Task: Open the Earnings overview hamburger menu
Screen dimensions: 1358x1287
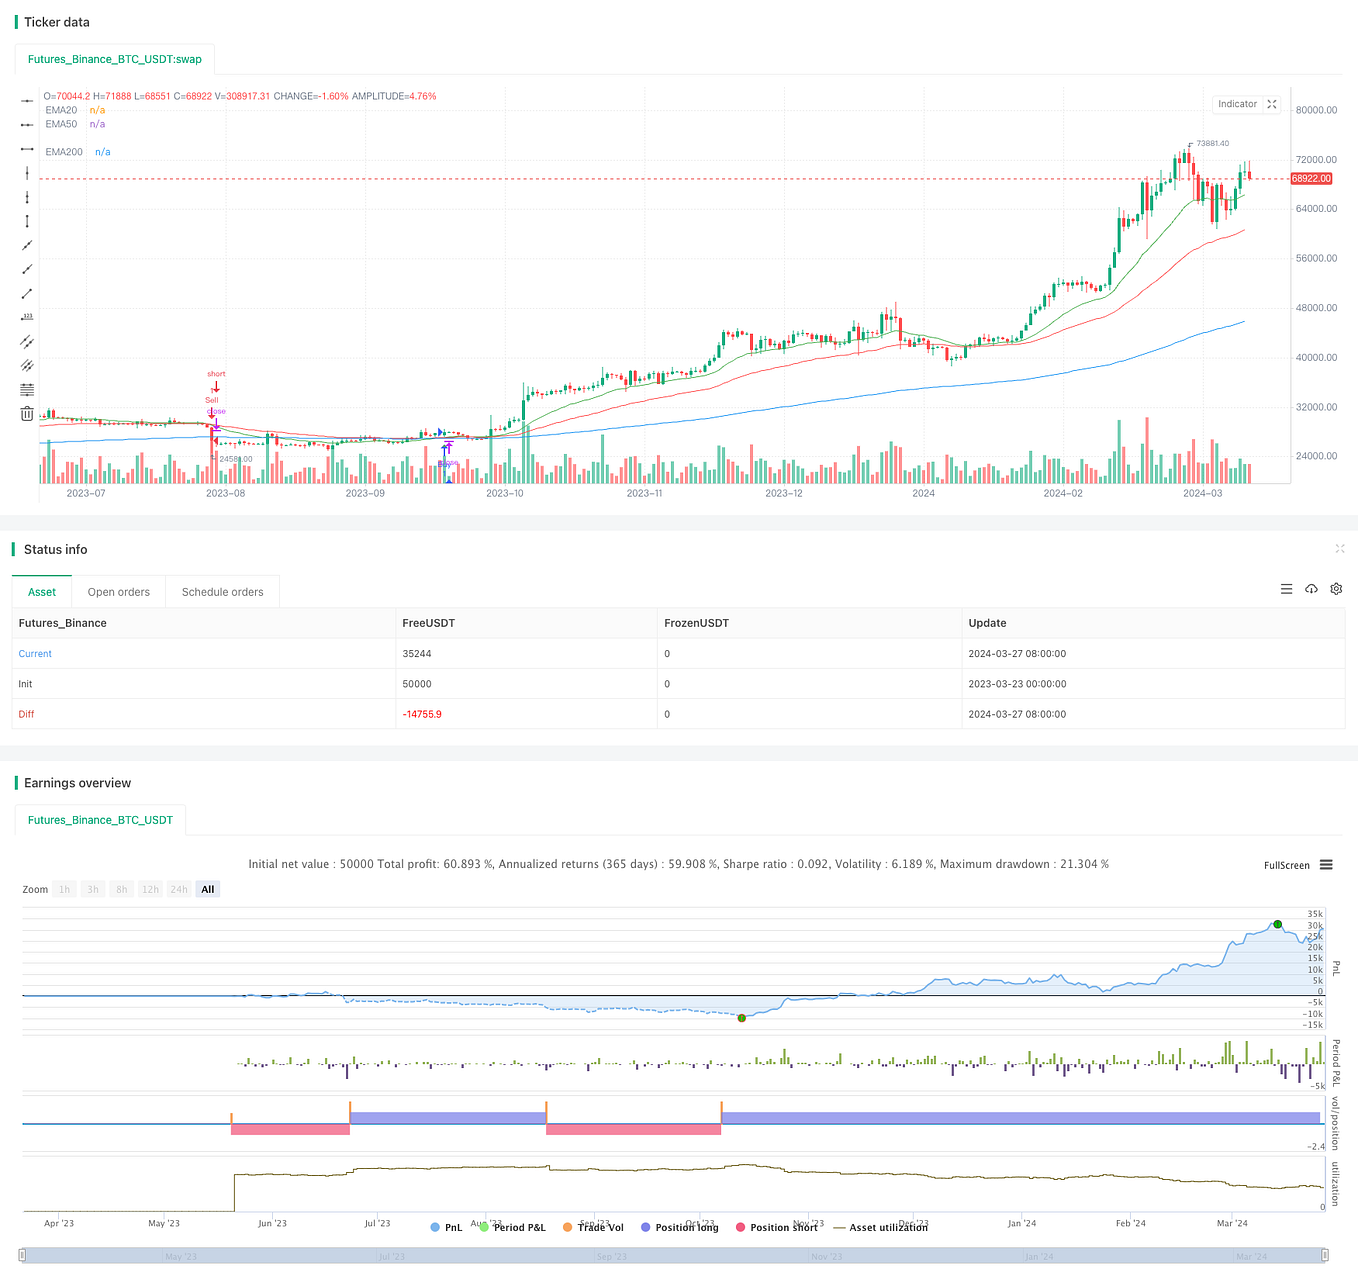Action: 1326,864
